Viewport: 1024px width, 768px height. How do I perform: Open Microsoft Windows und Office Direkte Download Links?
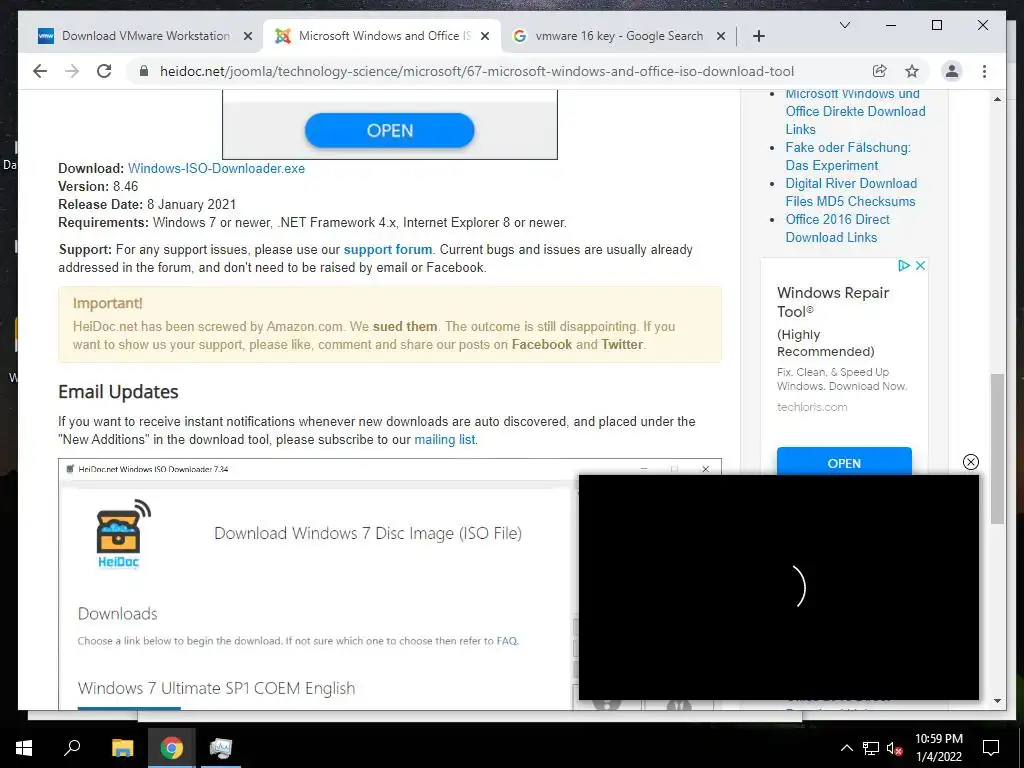click(855, 111)
